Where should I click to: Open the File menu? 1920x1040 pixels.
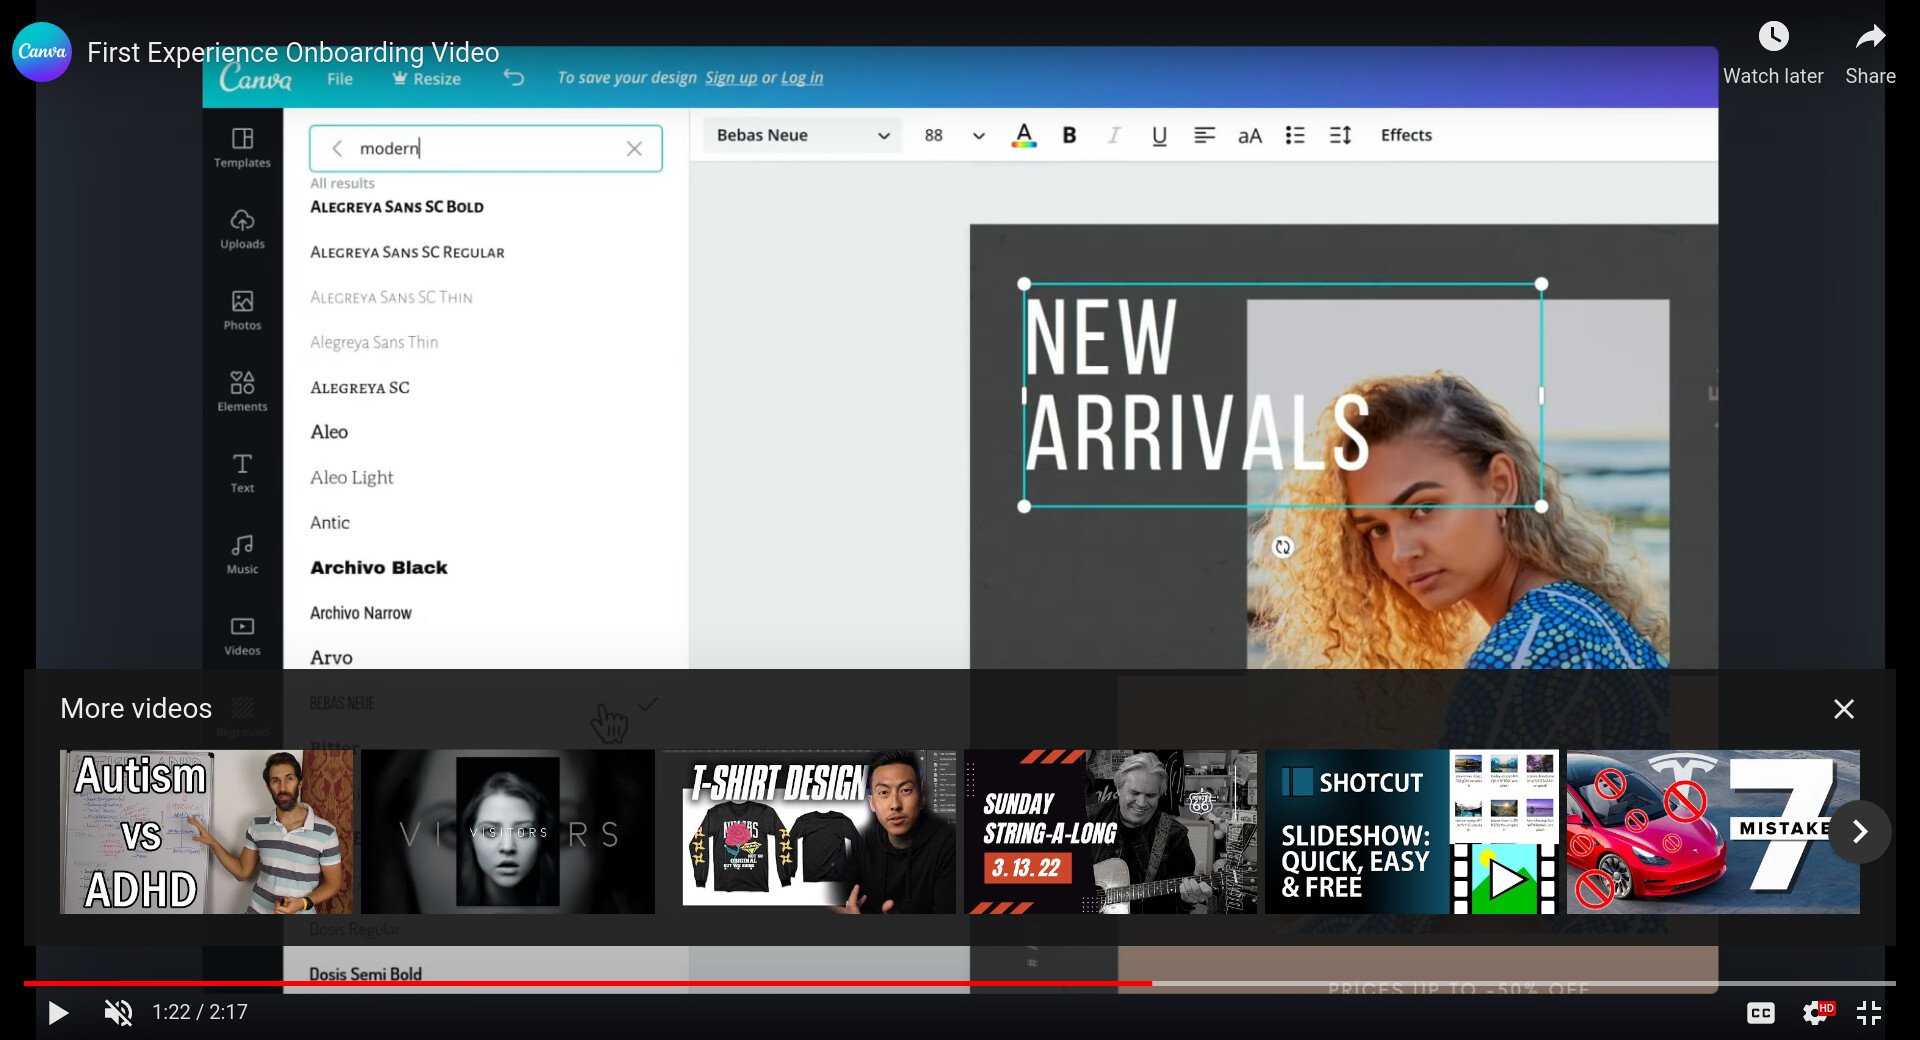point(339,79)
